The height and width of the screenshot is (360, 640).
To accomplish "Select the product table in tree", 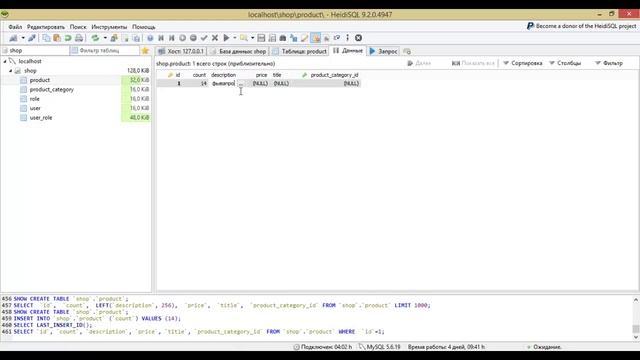I will 40,80.
